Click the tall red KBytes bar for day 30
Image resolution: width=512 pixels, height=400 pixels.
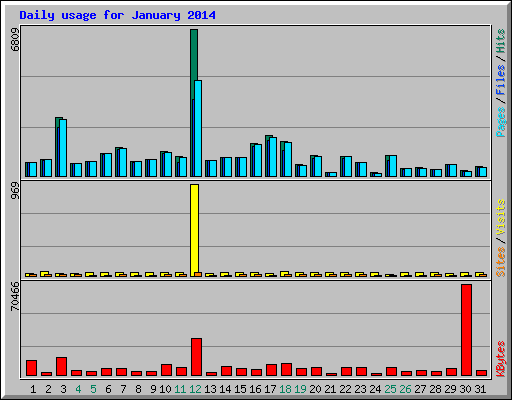(x=466, y=330)
